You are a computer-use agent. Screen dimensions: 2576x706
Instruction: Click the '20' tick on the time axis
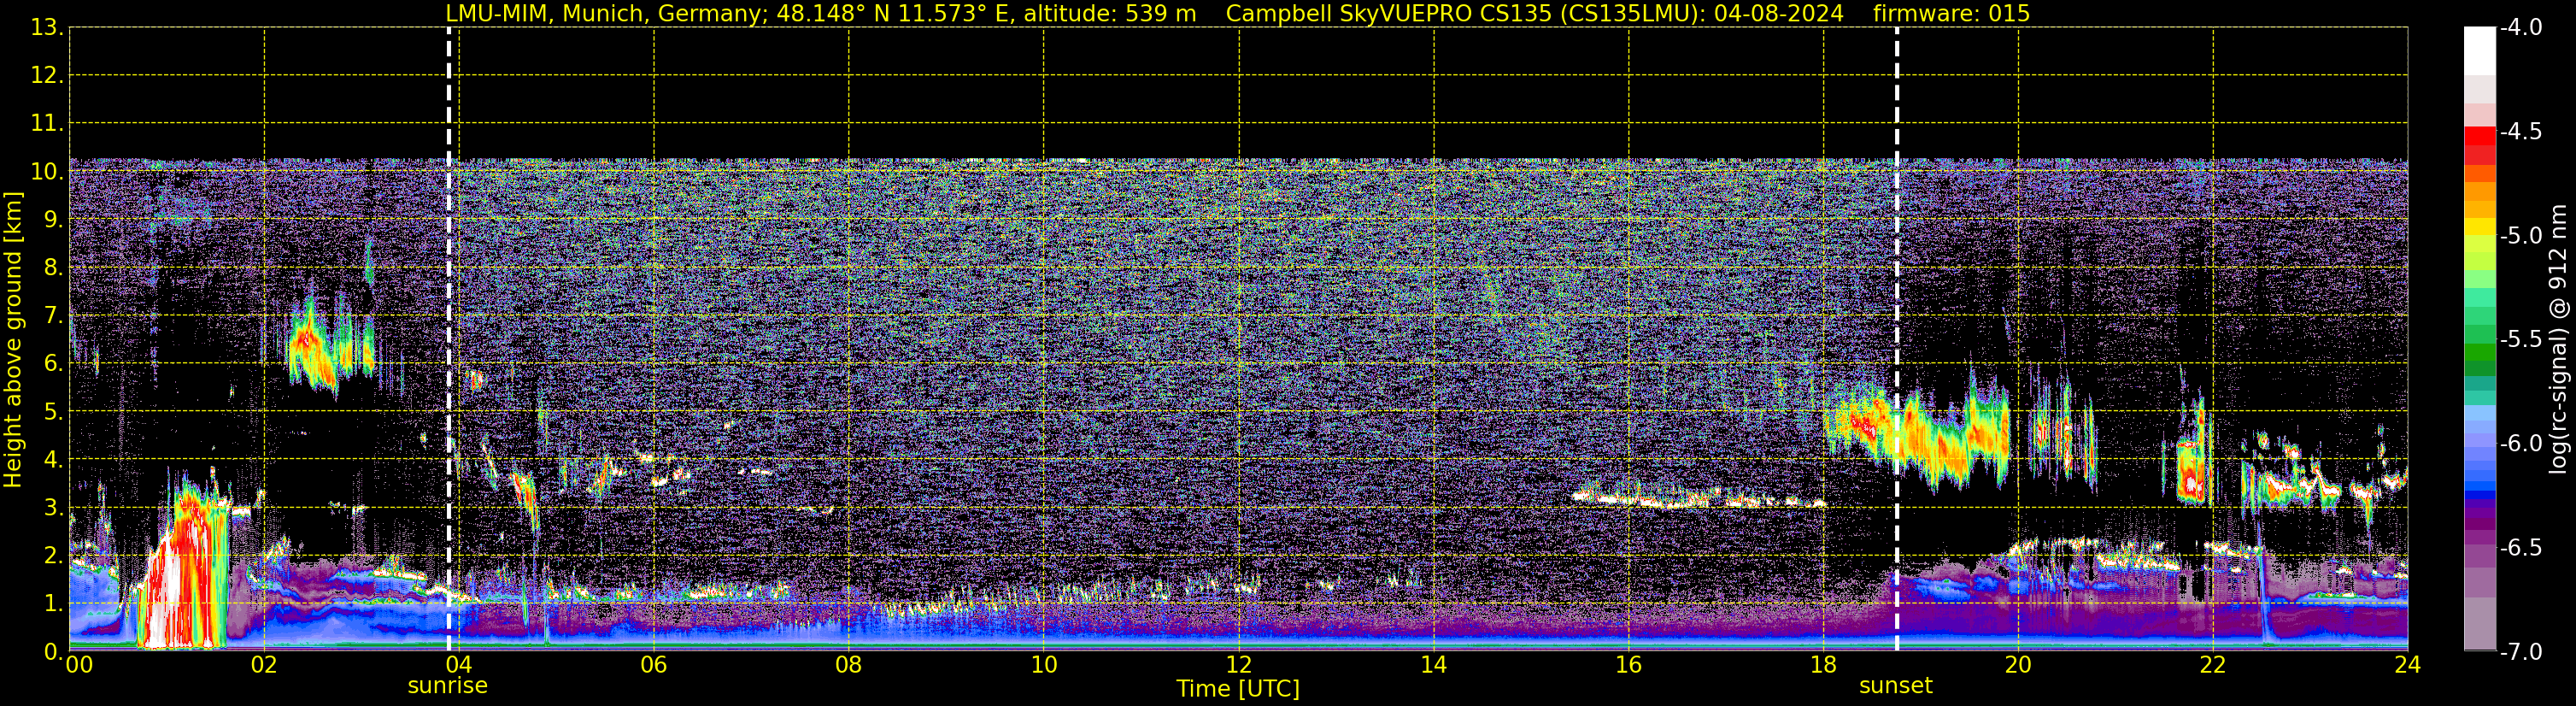coord(2018,664)
